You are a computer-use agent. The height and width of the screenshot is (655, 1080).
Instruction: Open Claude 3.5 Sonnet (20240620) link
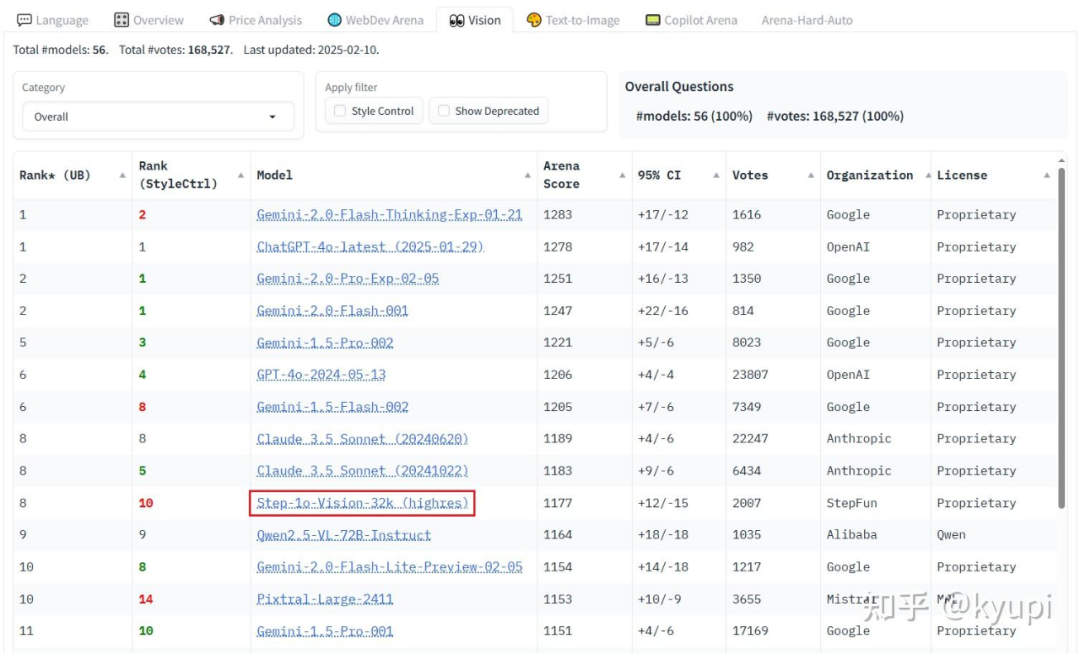pyautogui.click(x=362, y=439)
